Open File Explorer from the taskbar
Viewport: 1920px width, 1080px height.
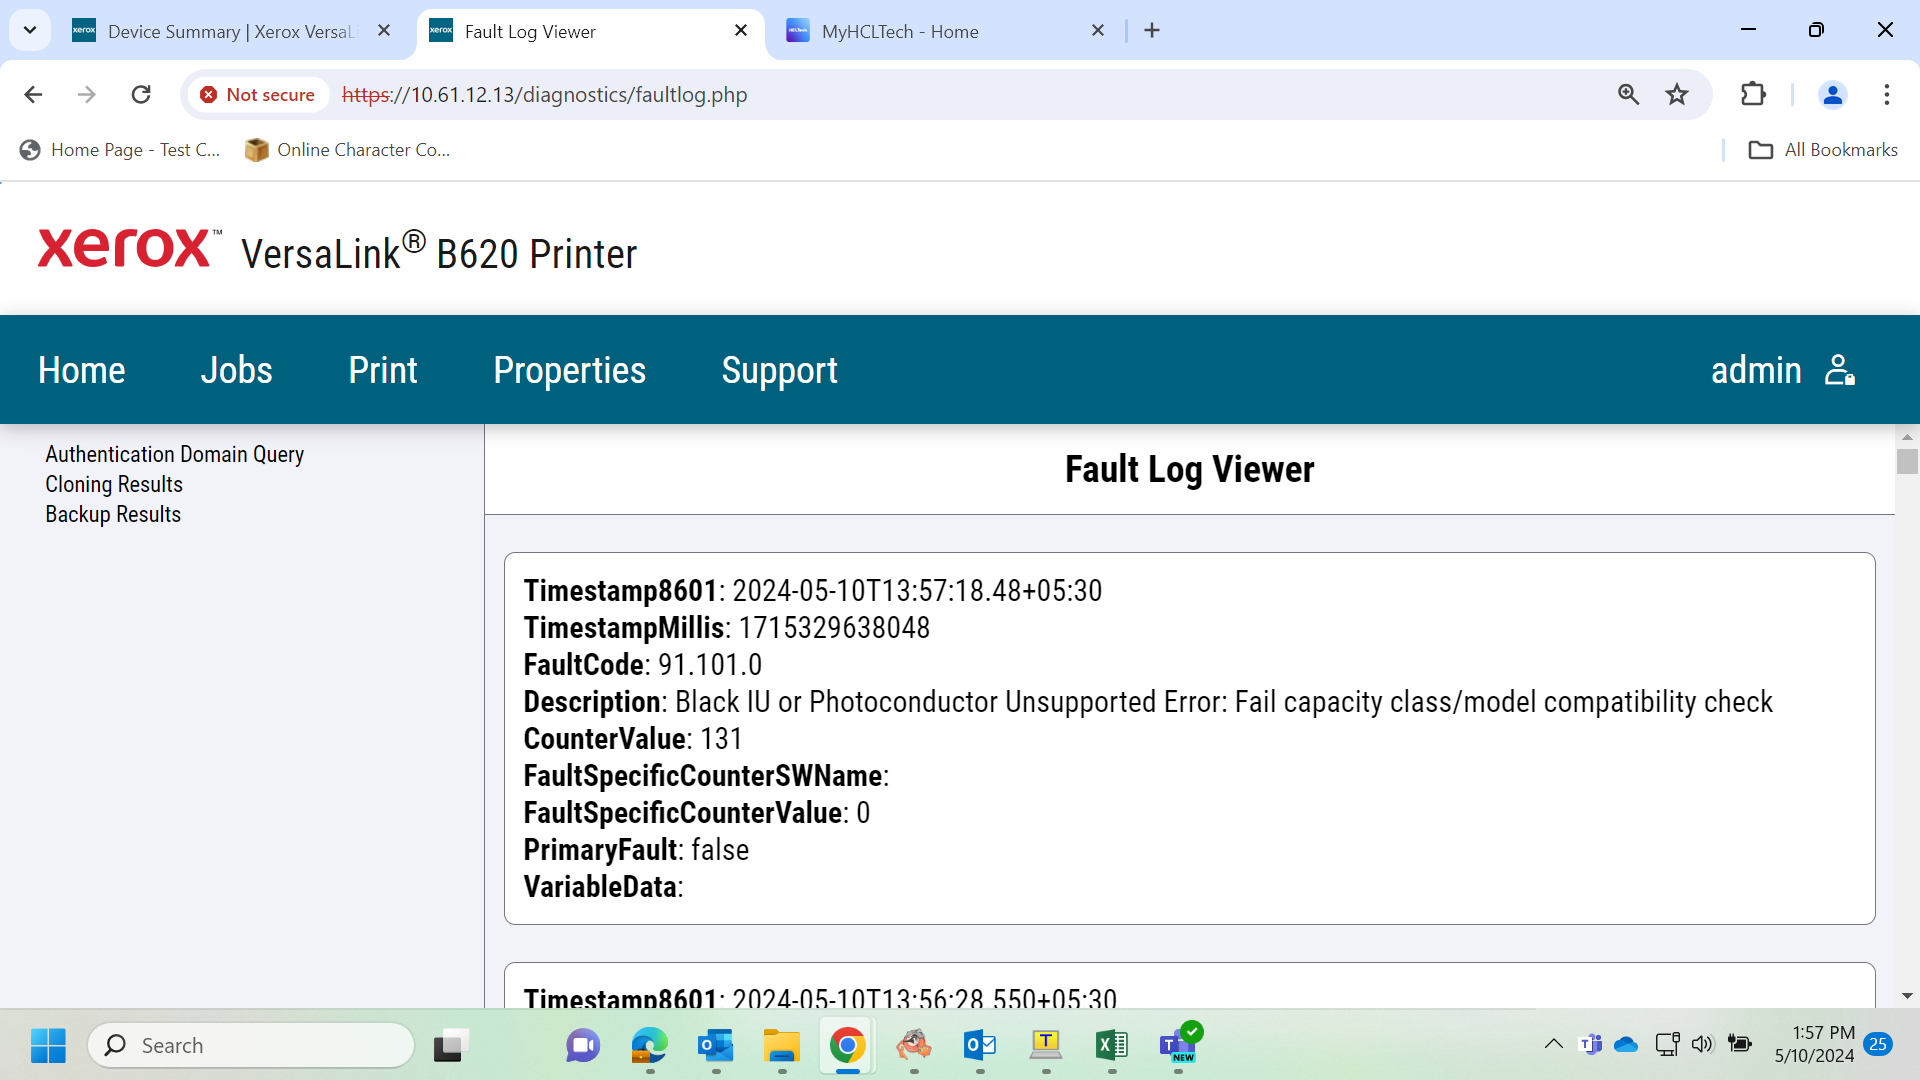click(782, 1045)
